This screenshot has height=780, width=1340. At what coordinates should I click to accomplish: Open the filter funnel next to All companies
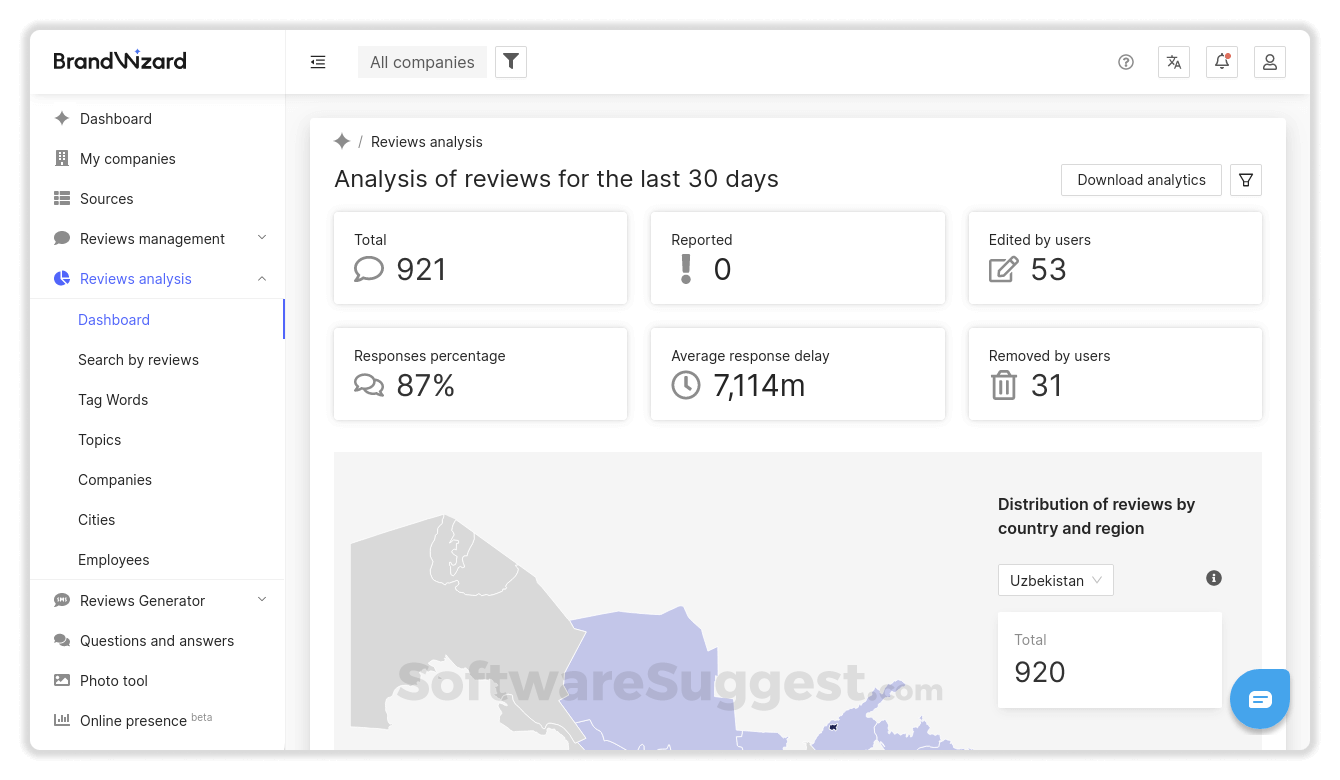(x=510, y=61)
